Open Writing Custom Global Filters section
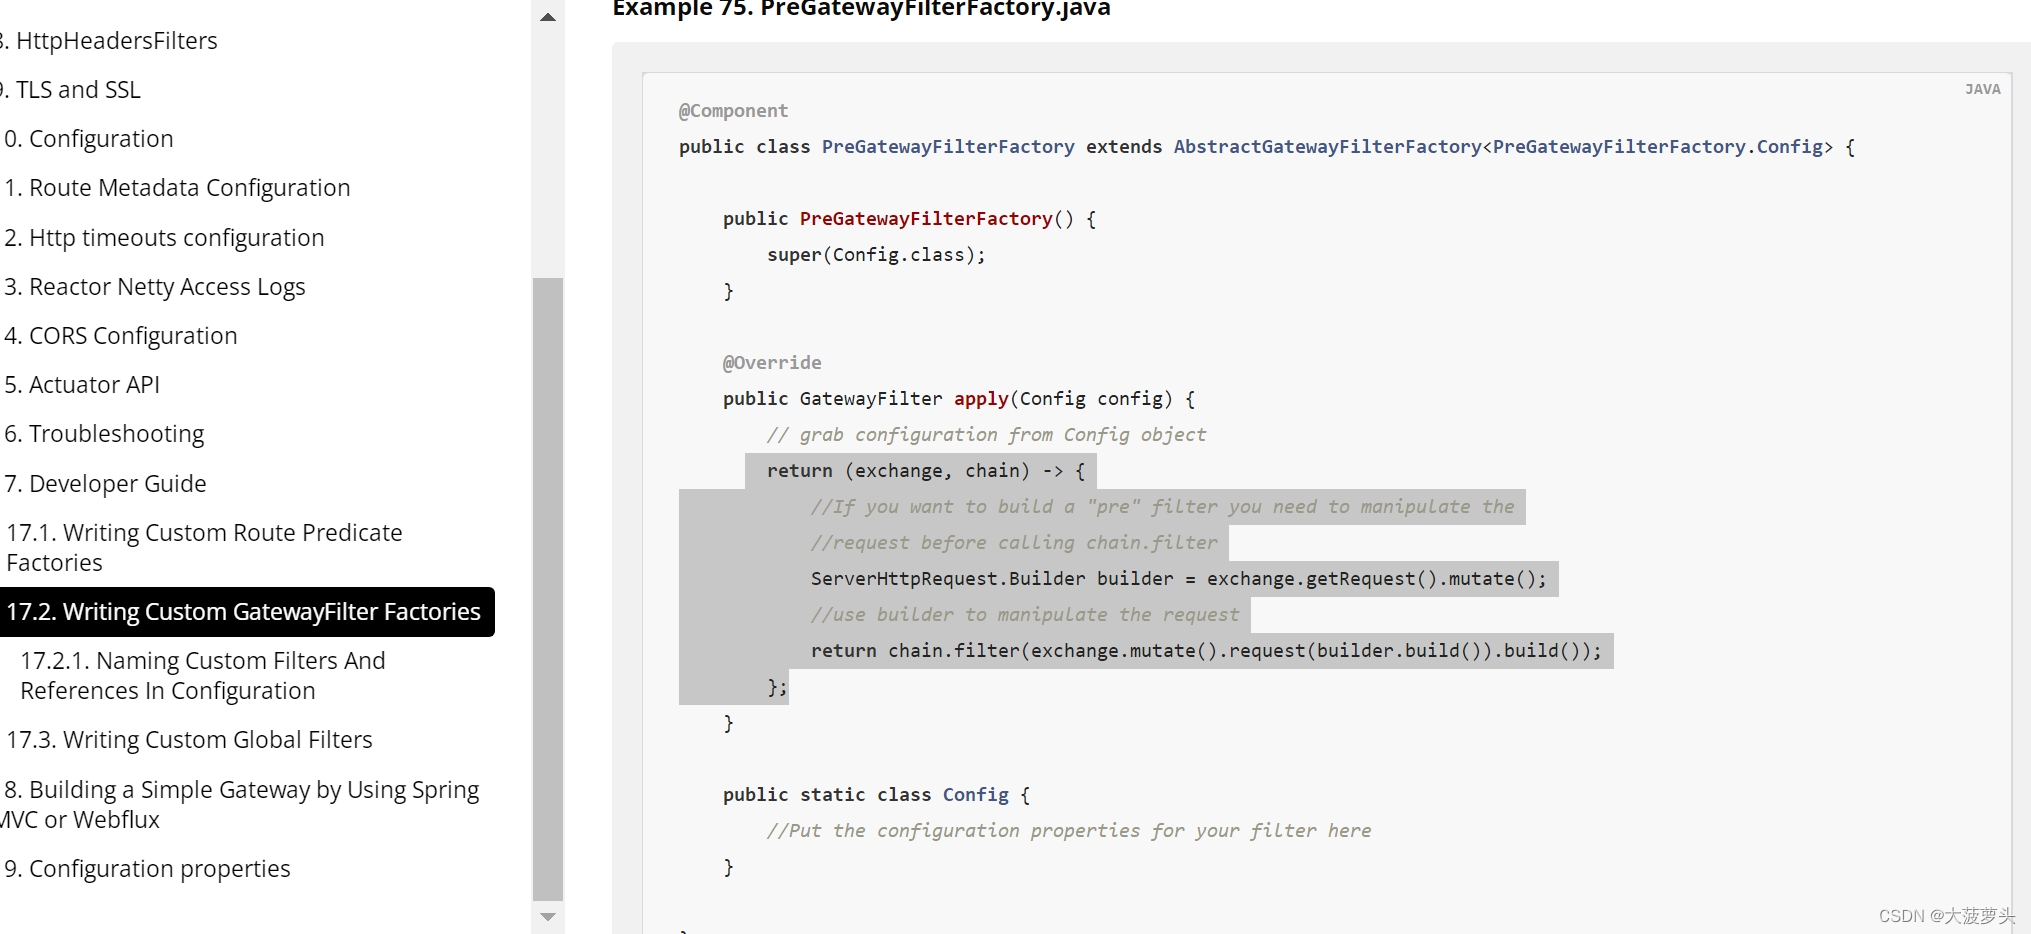Image resolution: width=2031 pixels, height=934 pixels. 189,740
